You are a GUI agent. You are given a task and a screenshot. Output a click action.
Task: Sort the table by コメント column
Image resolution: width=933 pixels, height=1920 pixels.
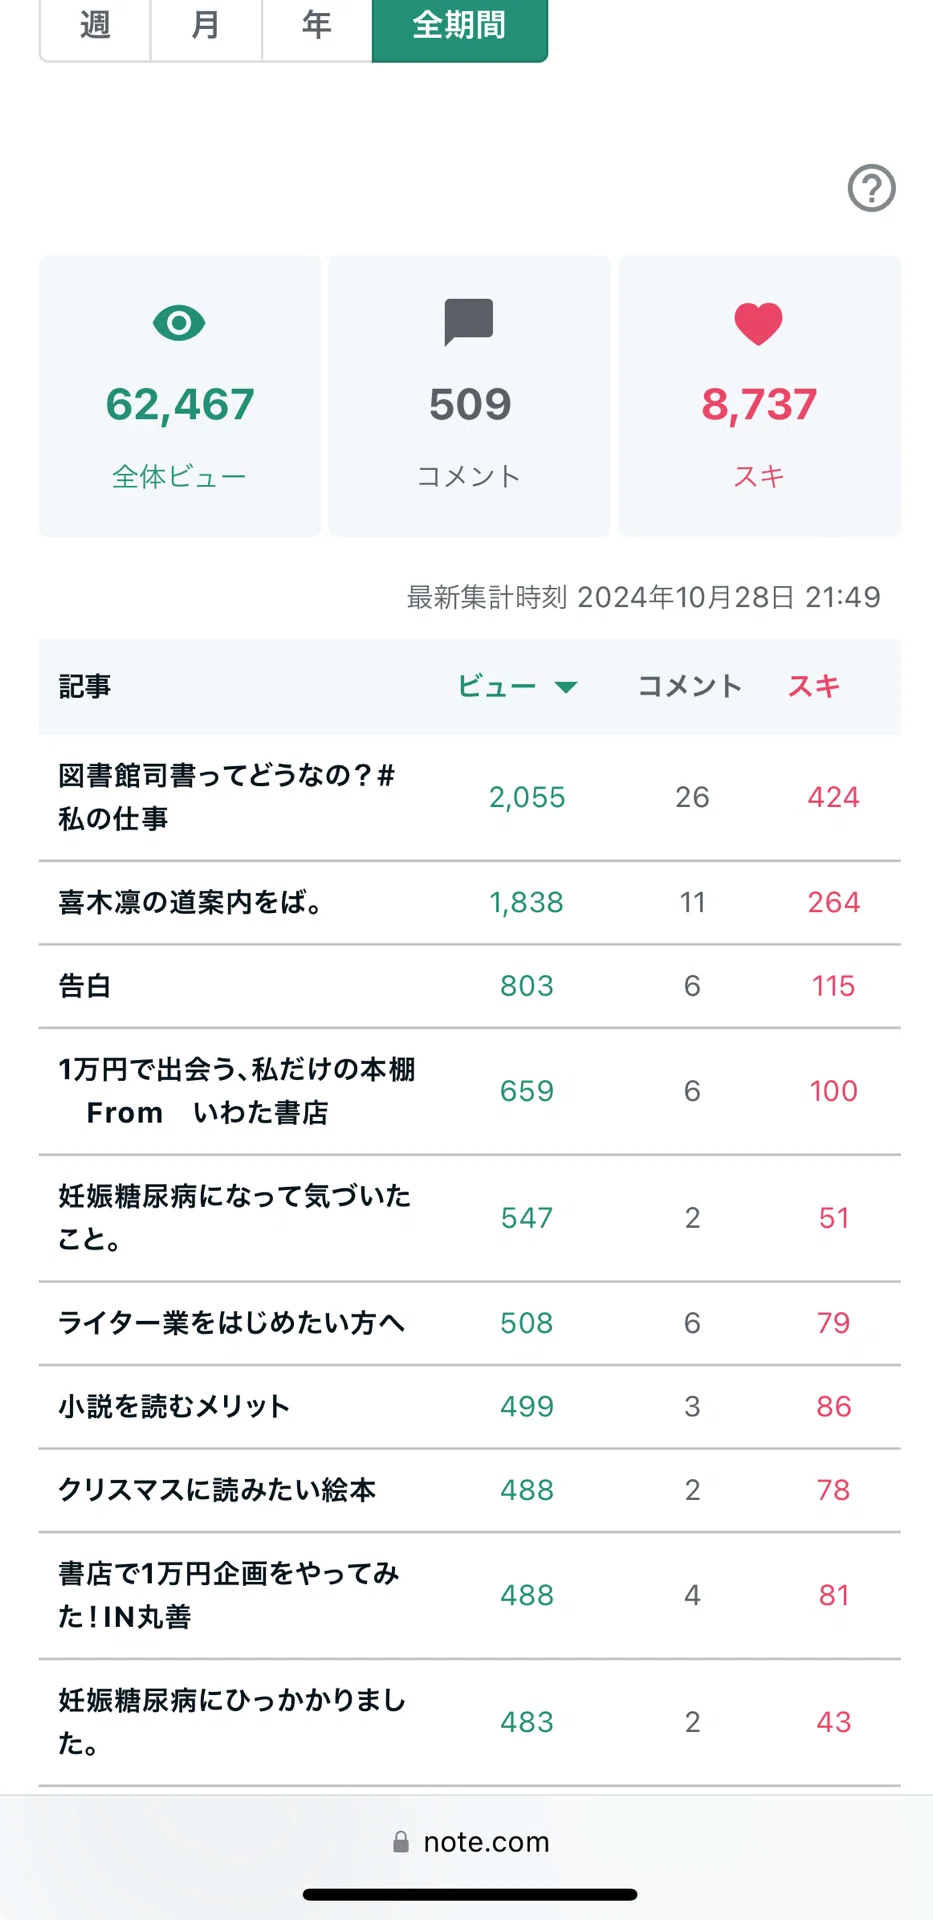(690, 686)
